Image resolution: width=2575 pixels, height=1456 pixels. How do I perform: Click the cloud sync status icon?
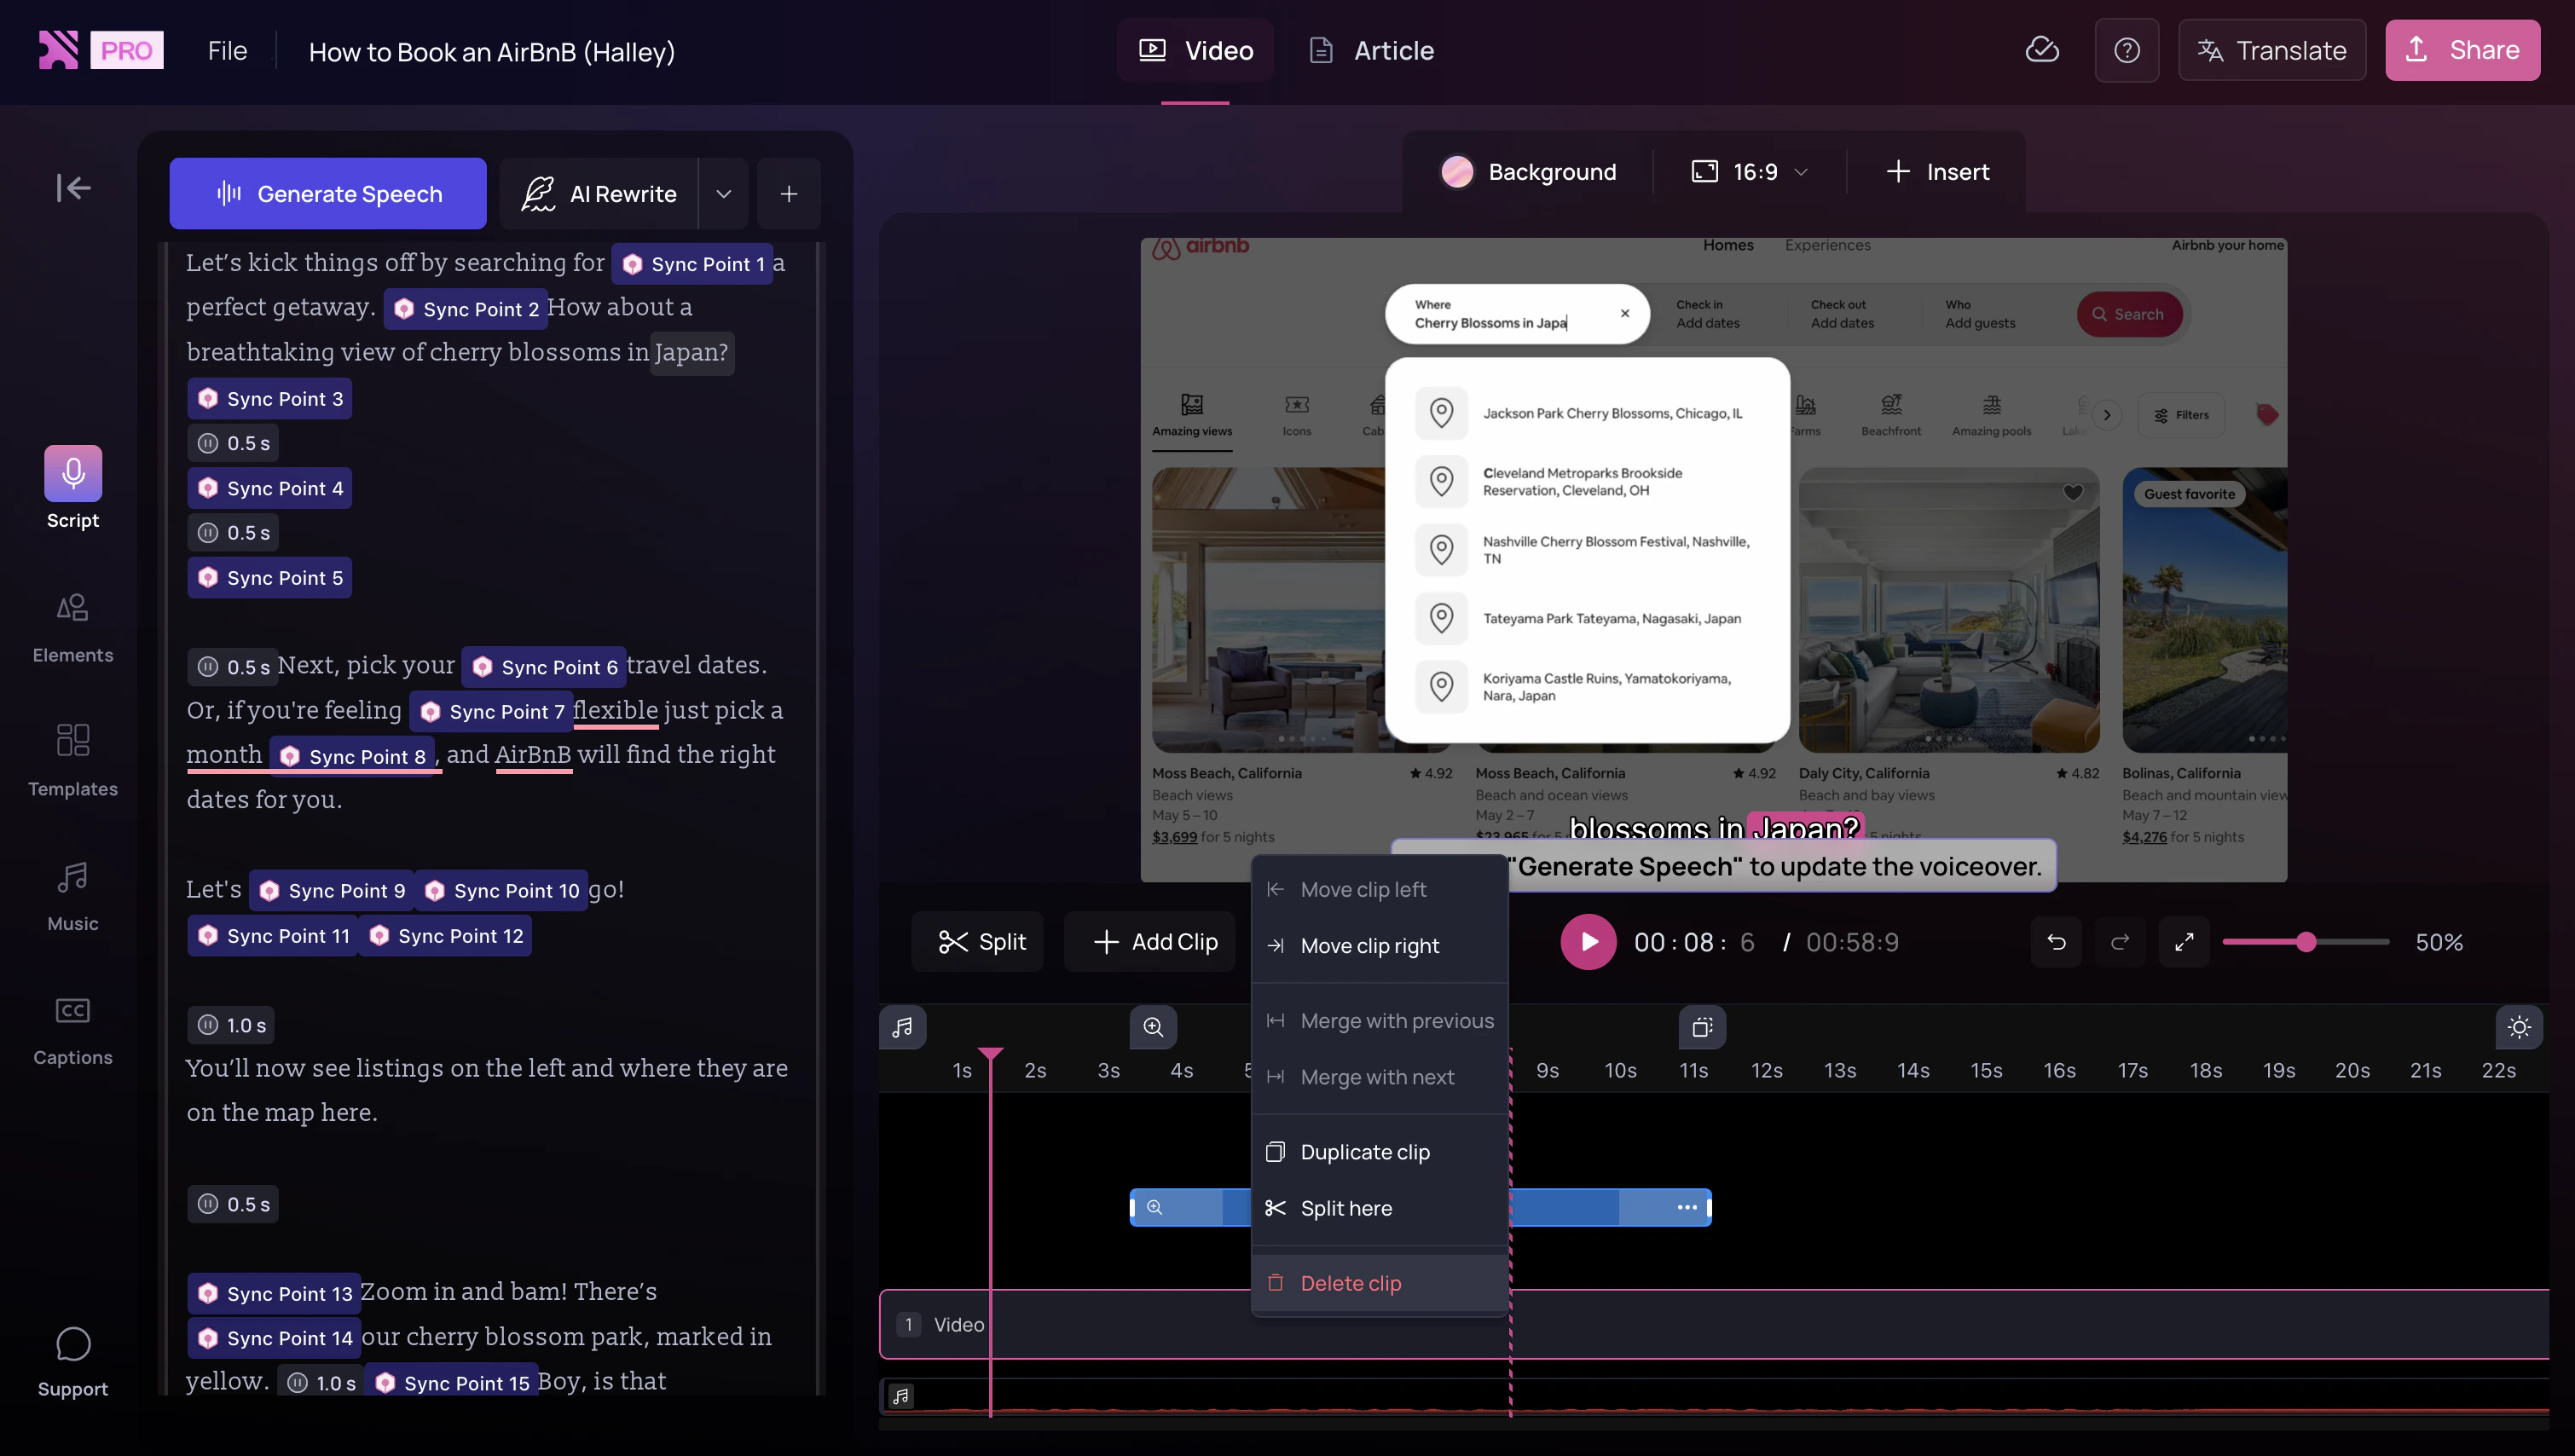(x=2042, y=50)
